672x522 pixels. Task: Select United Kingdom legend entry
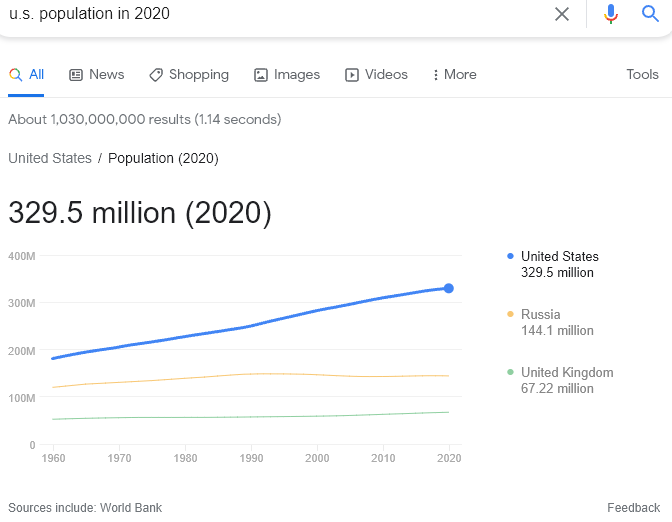[560, 380]
